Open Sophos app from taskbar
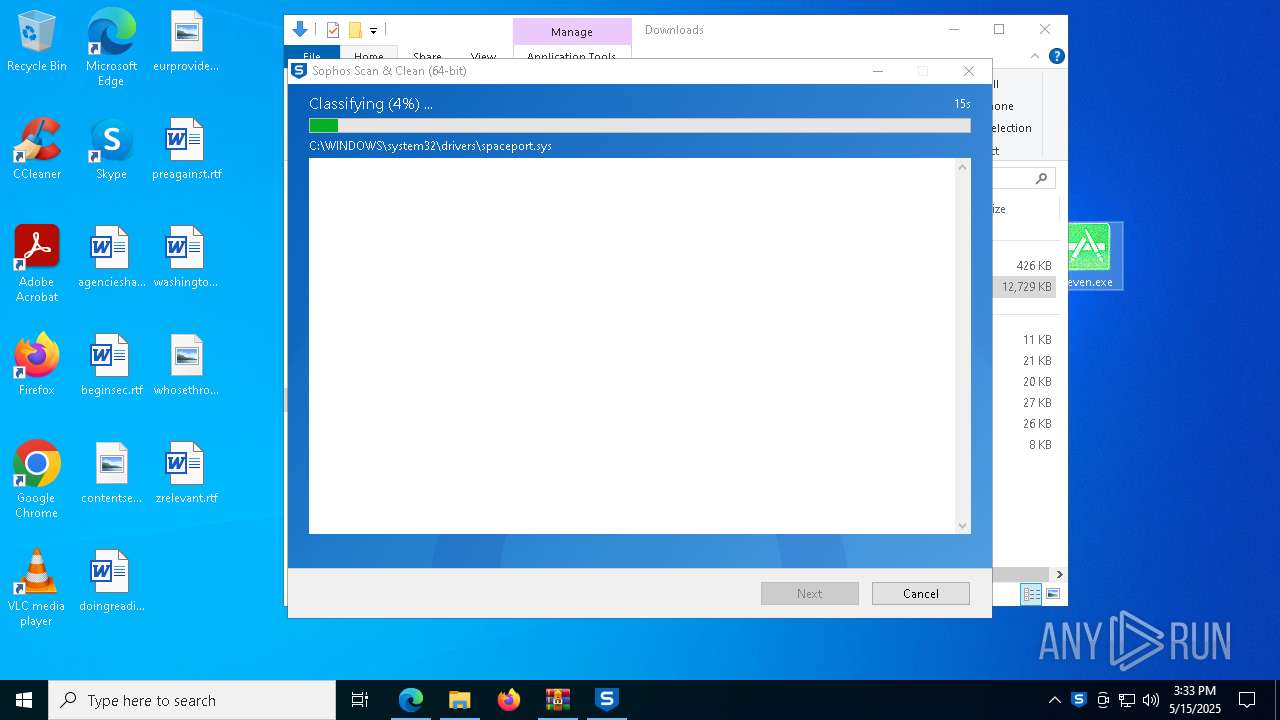This screenshot has width=1280, height=720. click(x=606, y=699)
